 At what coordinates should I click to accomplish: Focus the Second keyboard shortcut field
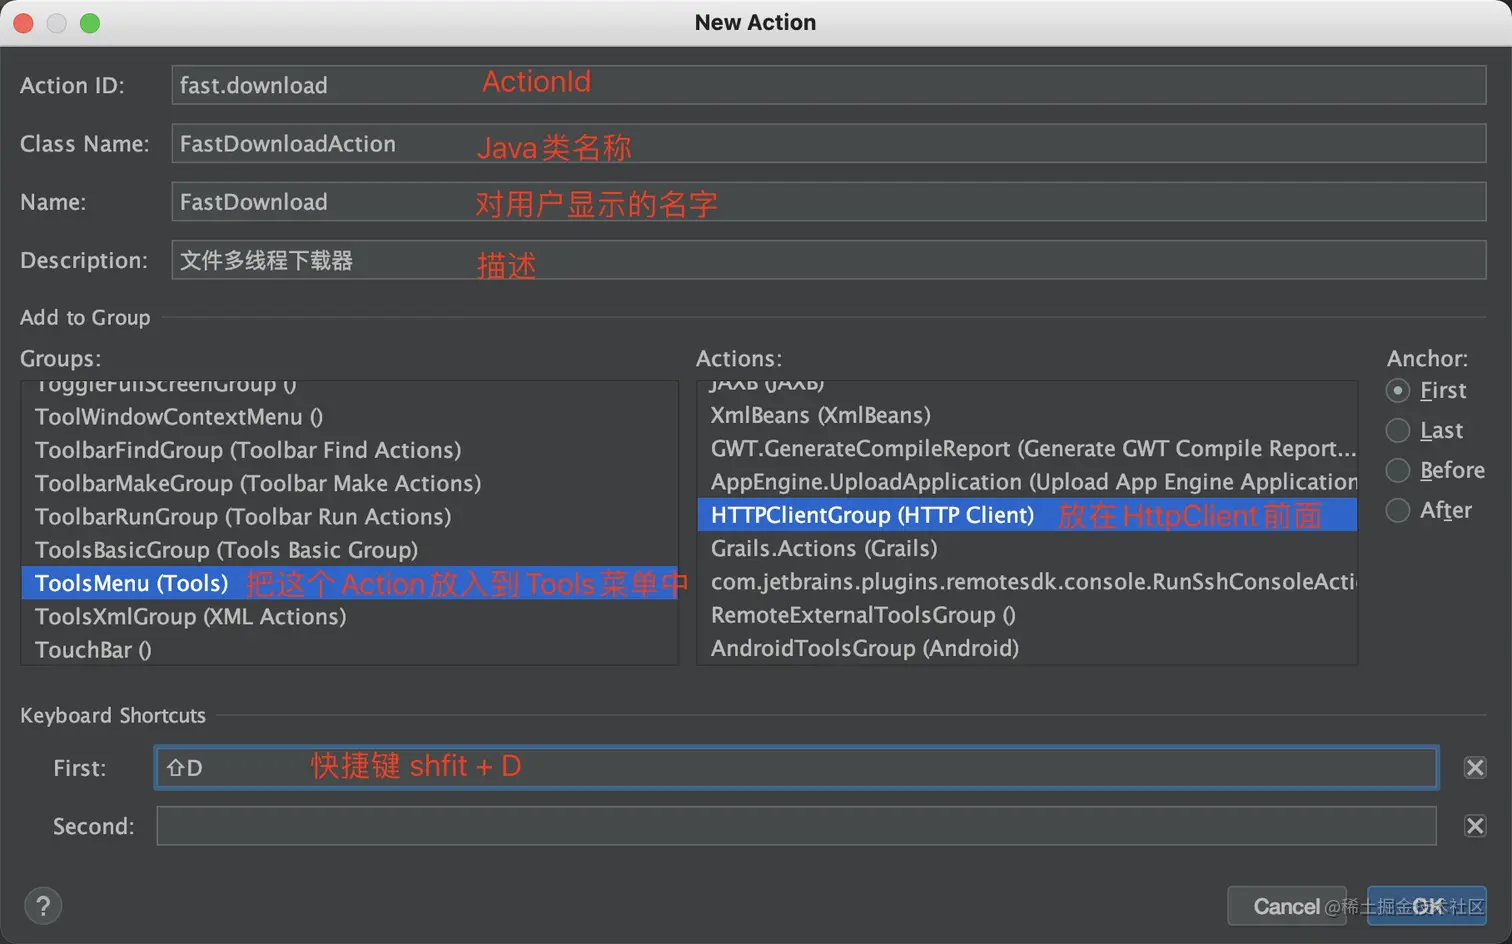[x=796, y=826]
